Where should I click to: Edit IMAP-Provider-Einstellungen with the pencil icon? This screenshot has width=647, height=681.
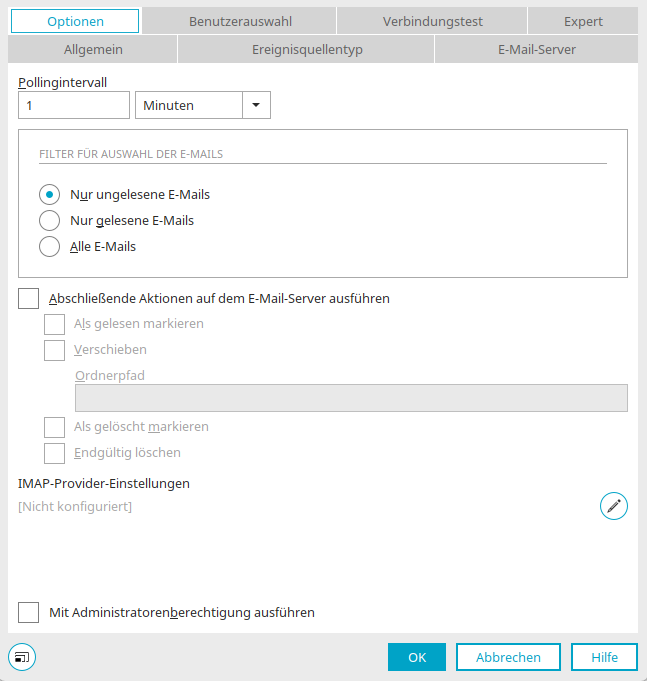(x=614, y=506)
